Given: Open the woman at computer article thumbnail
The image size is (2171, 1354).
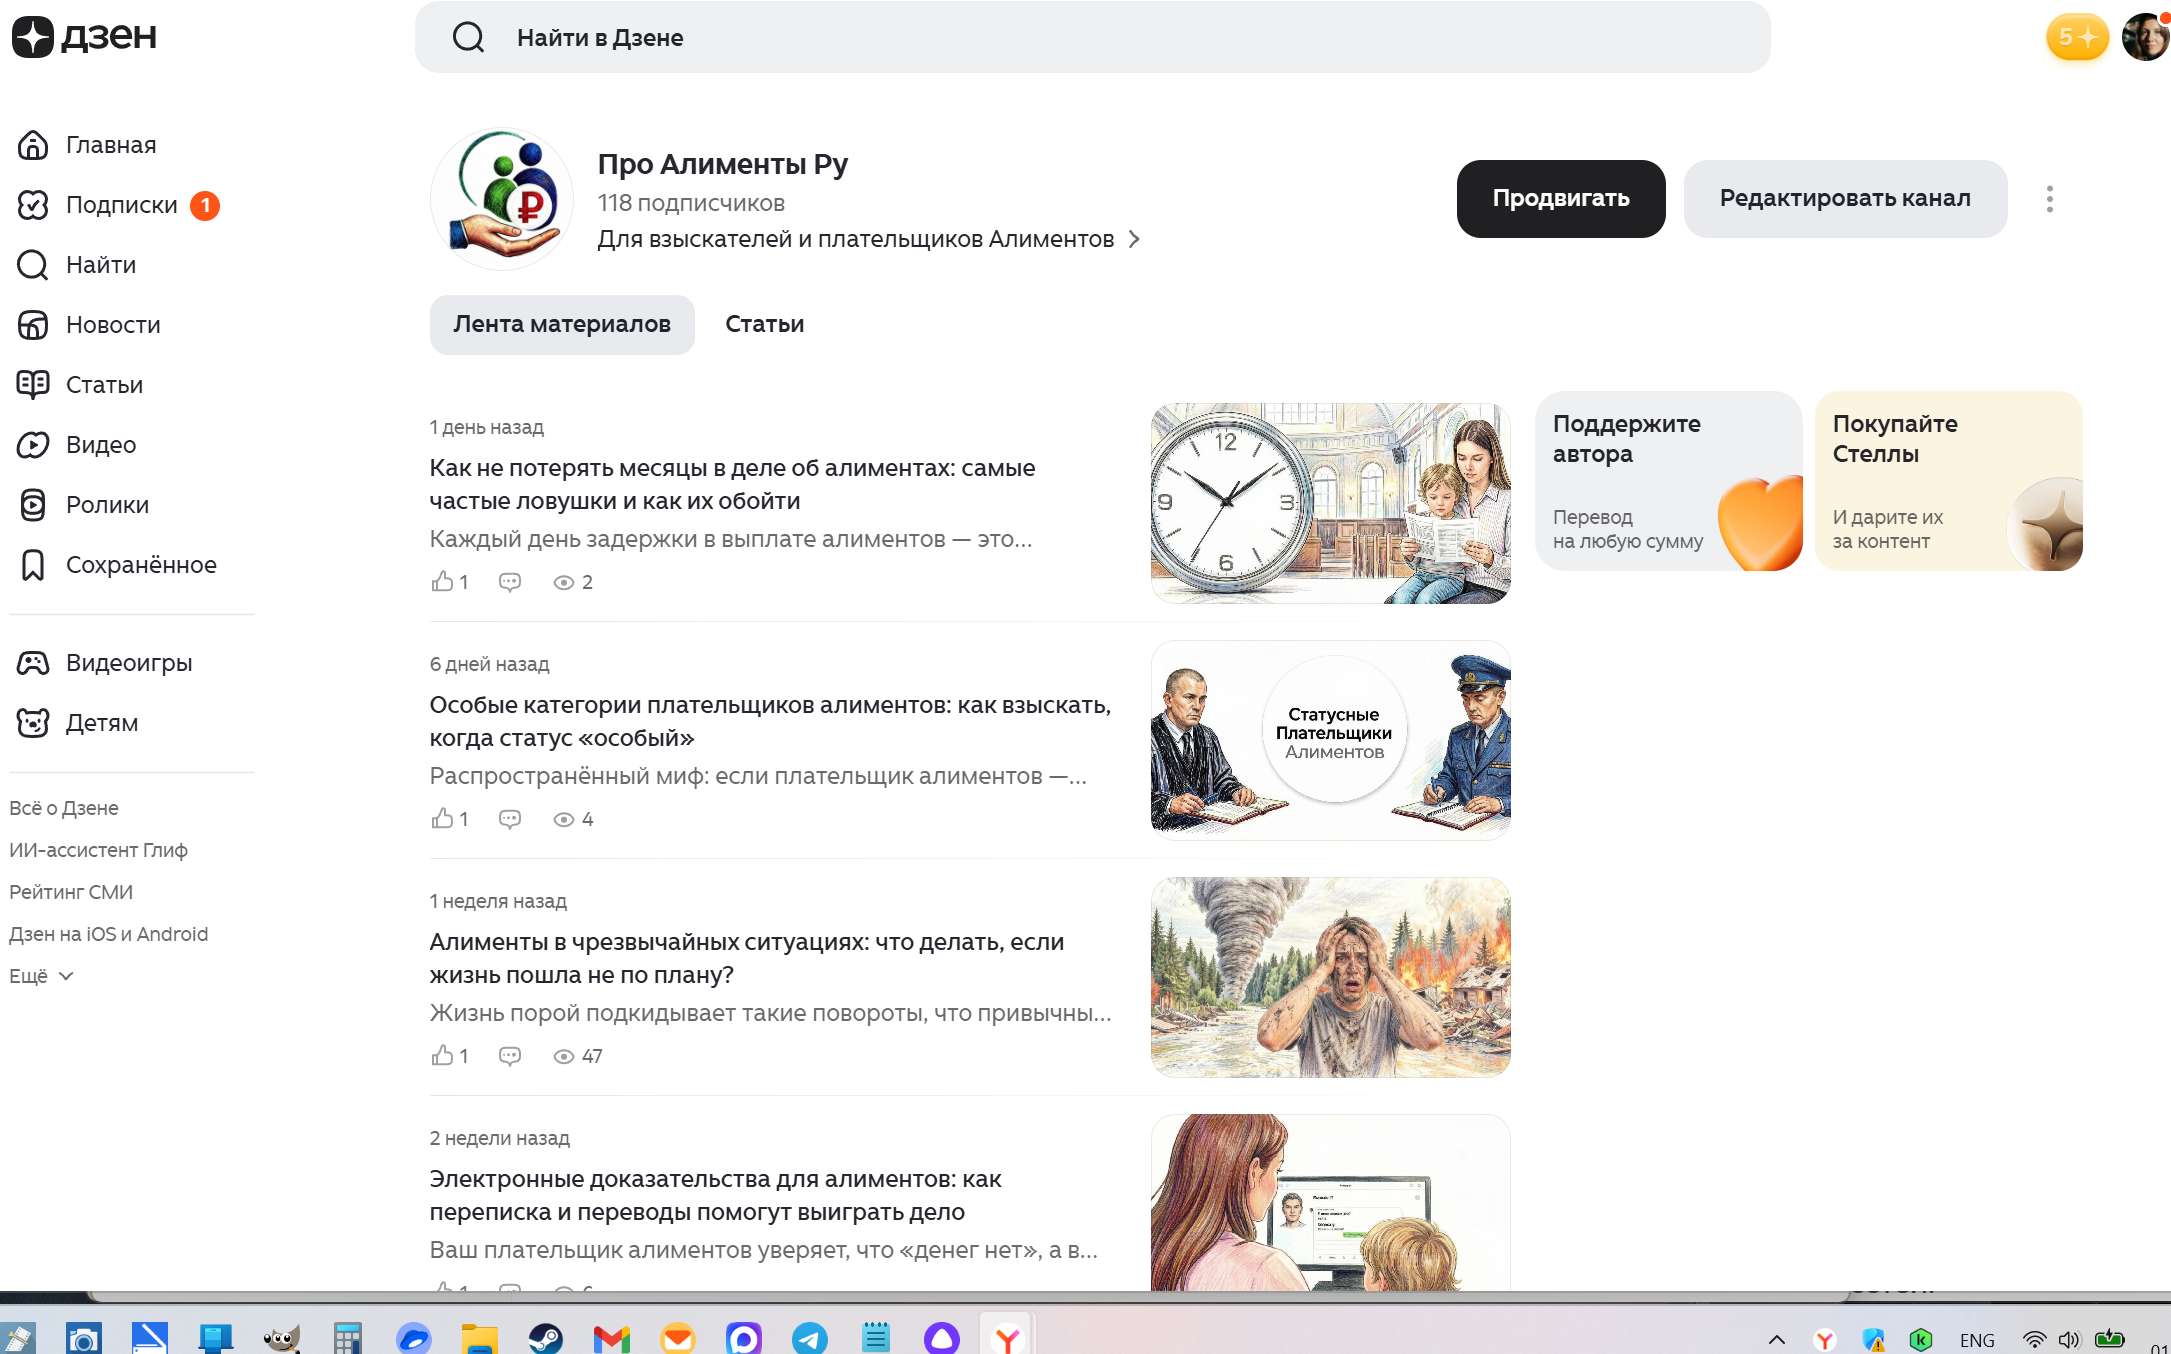Looking at the screenshot, I should (x=1330, y=1202).
